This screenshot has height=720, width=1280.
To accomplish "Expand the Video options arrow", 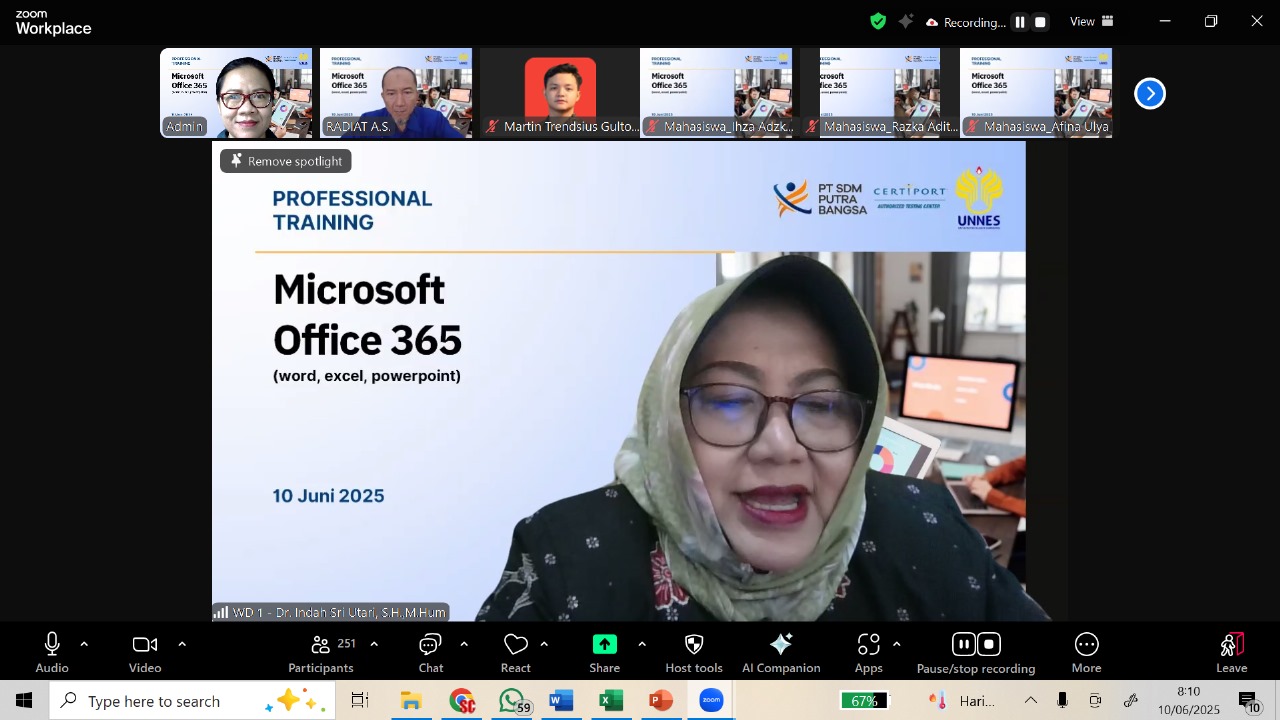I will pos(182,645).
